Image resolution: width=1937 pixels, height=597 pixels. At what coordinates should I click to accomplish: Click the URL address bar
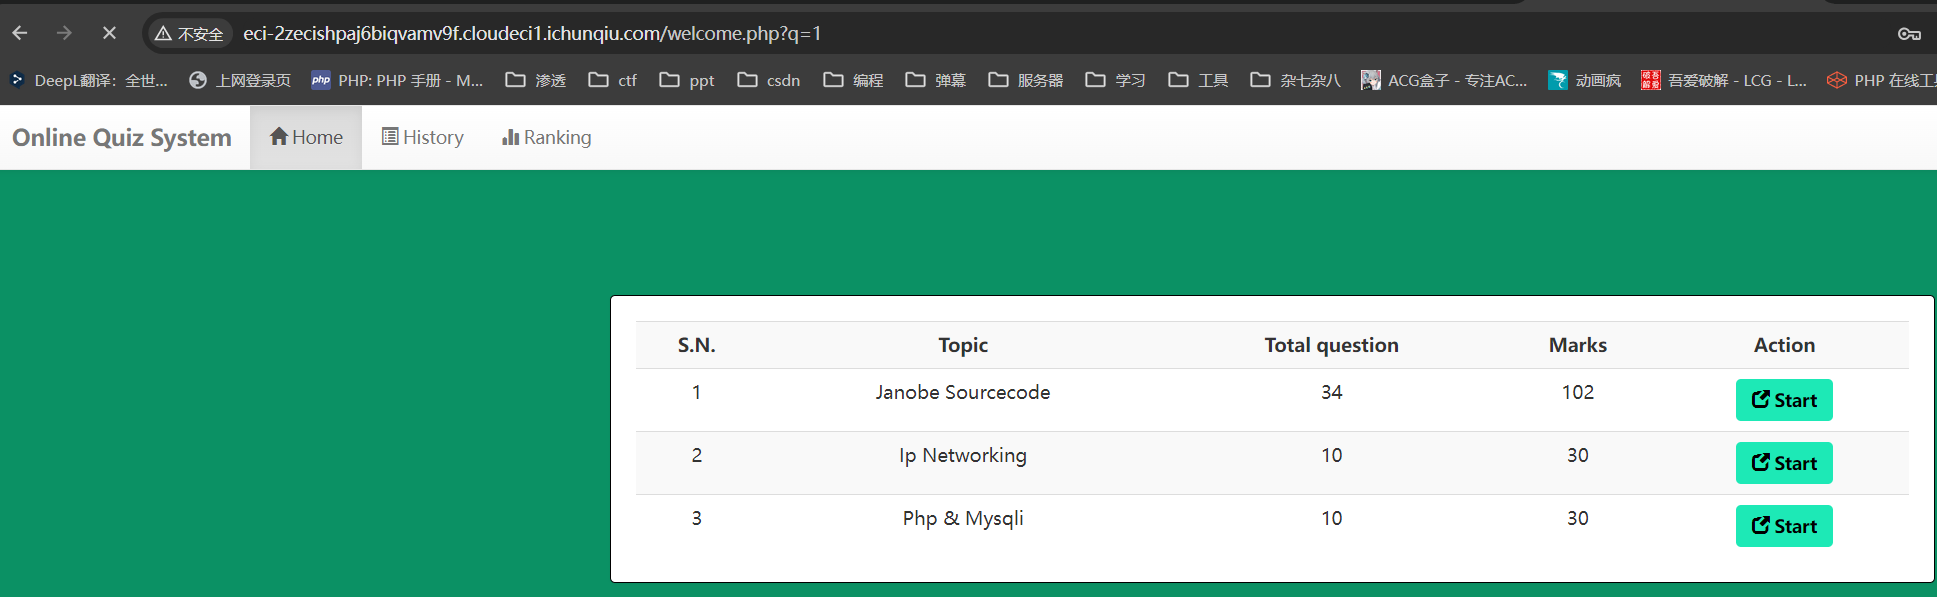[x=900, y=34]
